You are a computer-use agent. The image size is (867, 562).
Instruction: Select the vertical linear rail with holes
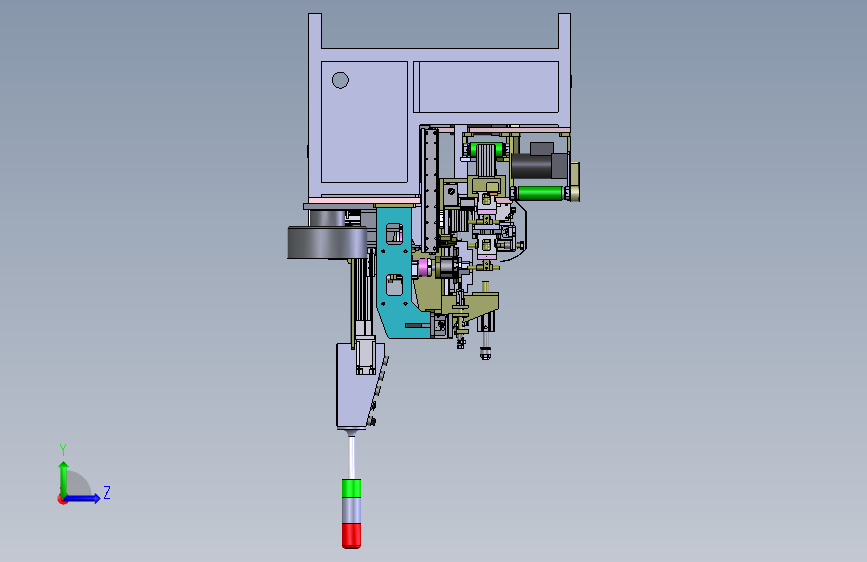pos(430,189)
